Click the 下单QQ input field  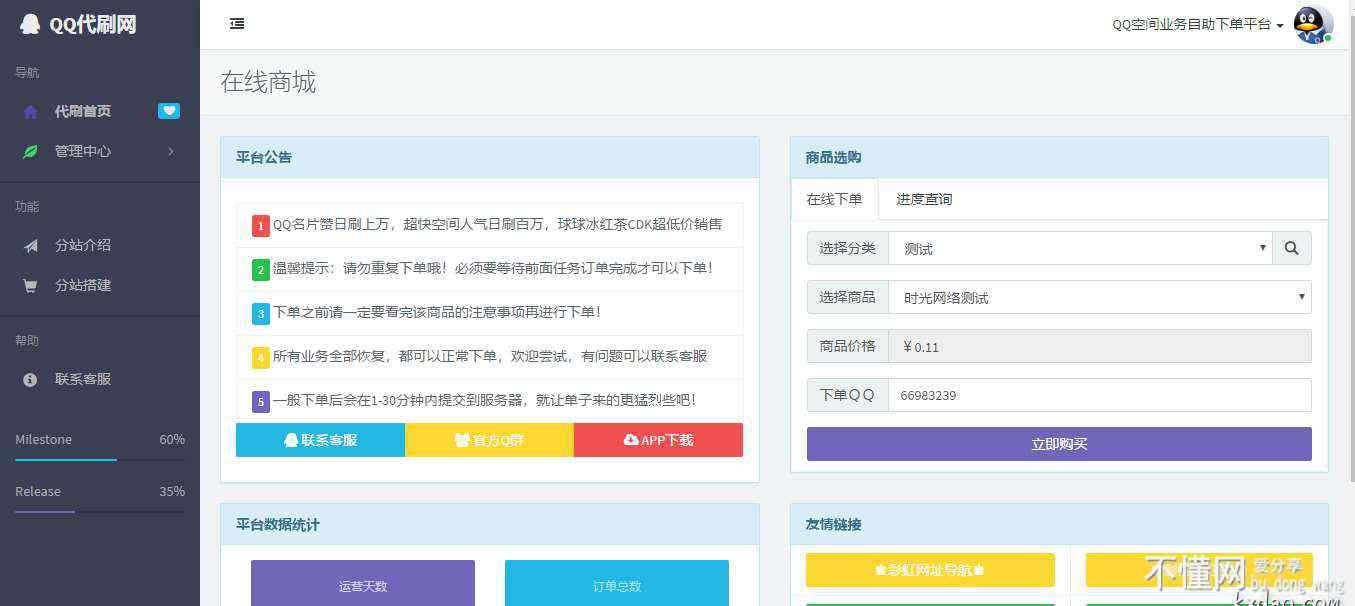click(1099, 395)
